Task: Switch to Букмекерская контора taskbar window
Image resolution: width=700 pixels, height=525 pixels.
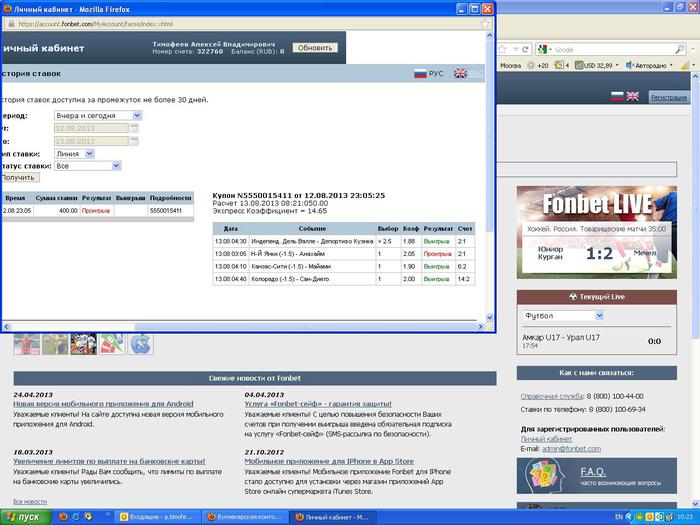Action: pyautogui.click(x=244, y=517)
